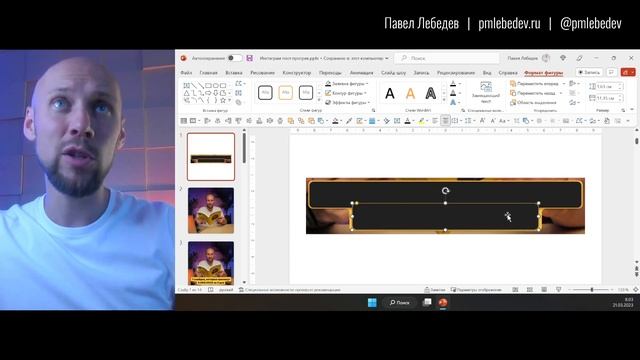Open Заливка фигуры dropdown
The image size is (640, 360).
[x=347, y=83]
